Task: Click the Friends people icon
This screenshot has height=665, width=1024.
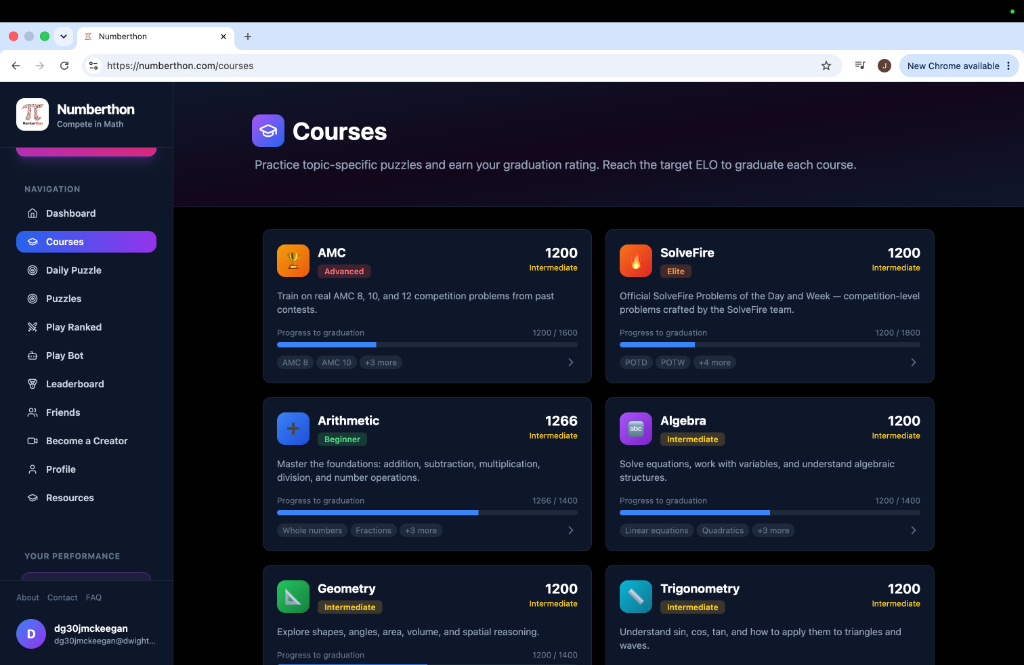Action: click(x=32, y=412)
